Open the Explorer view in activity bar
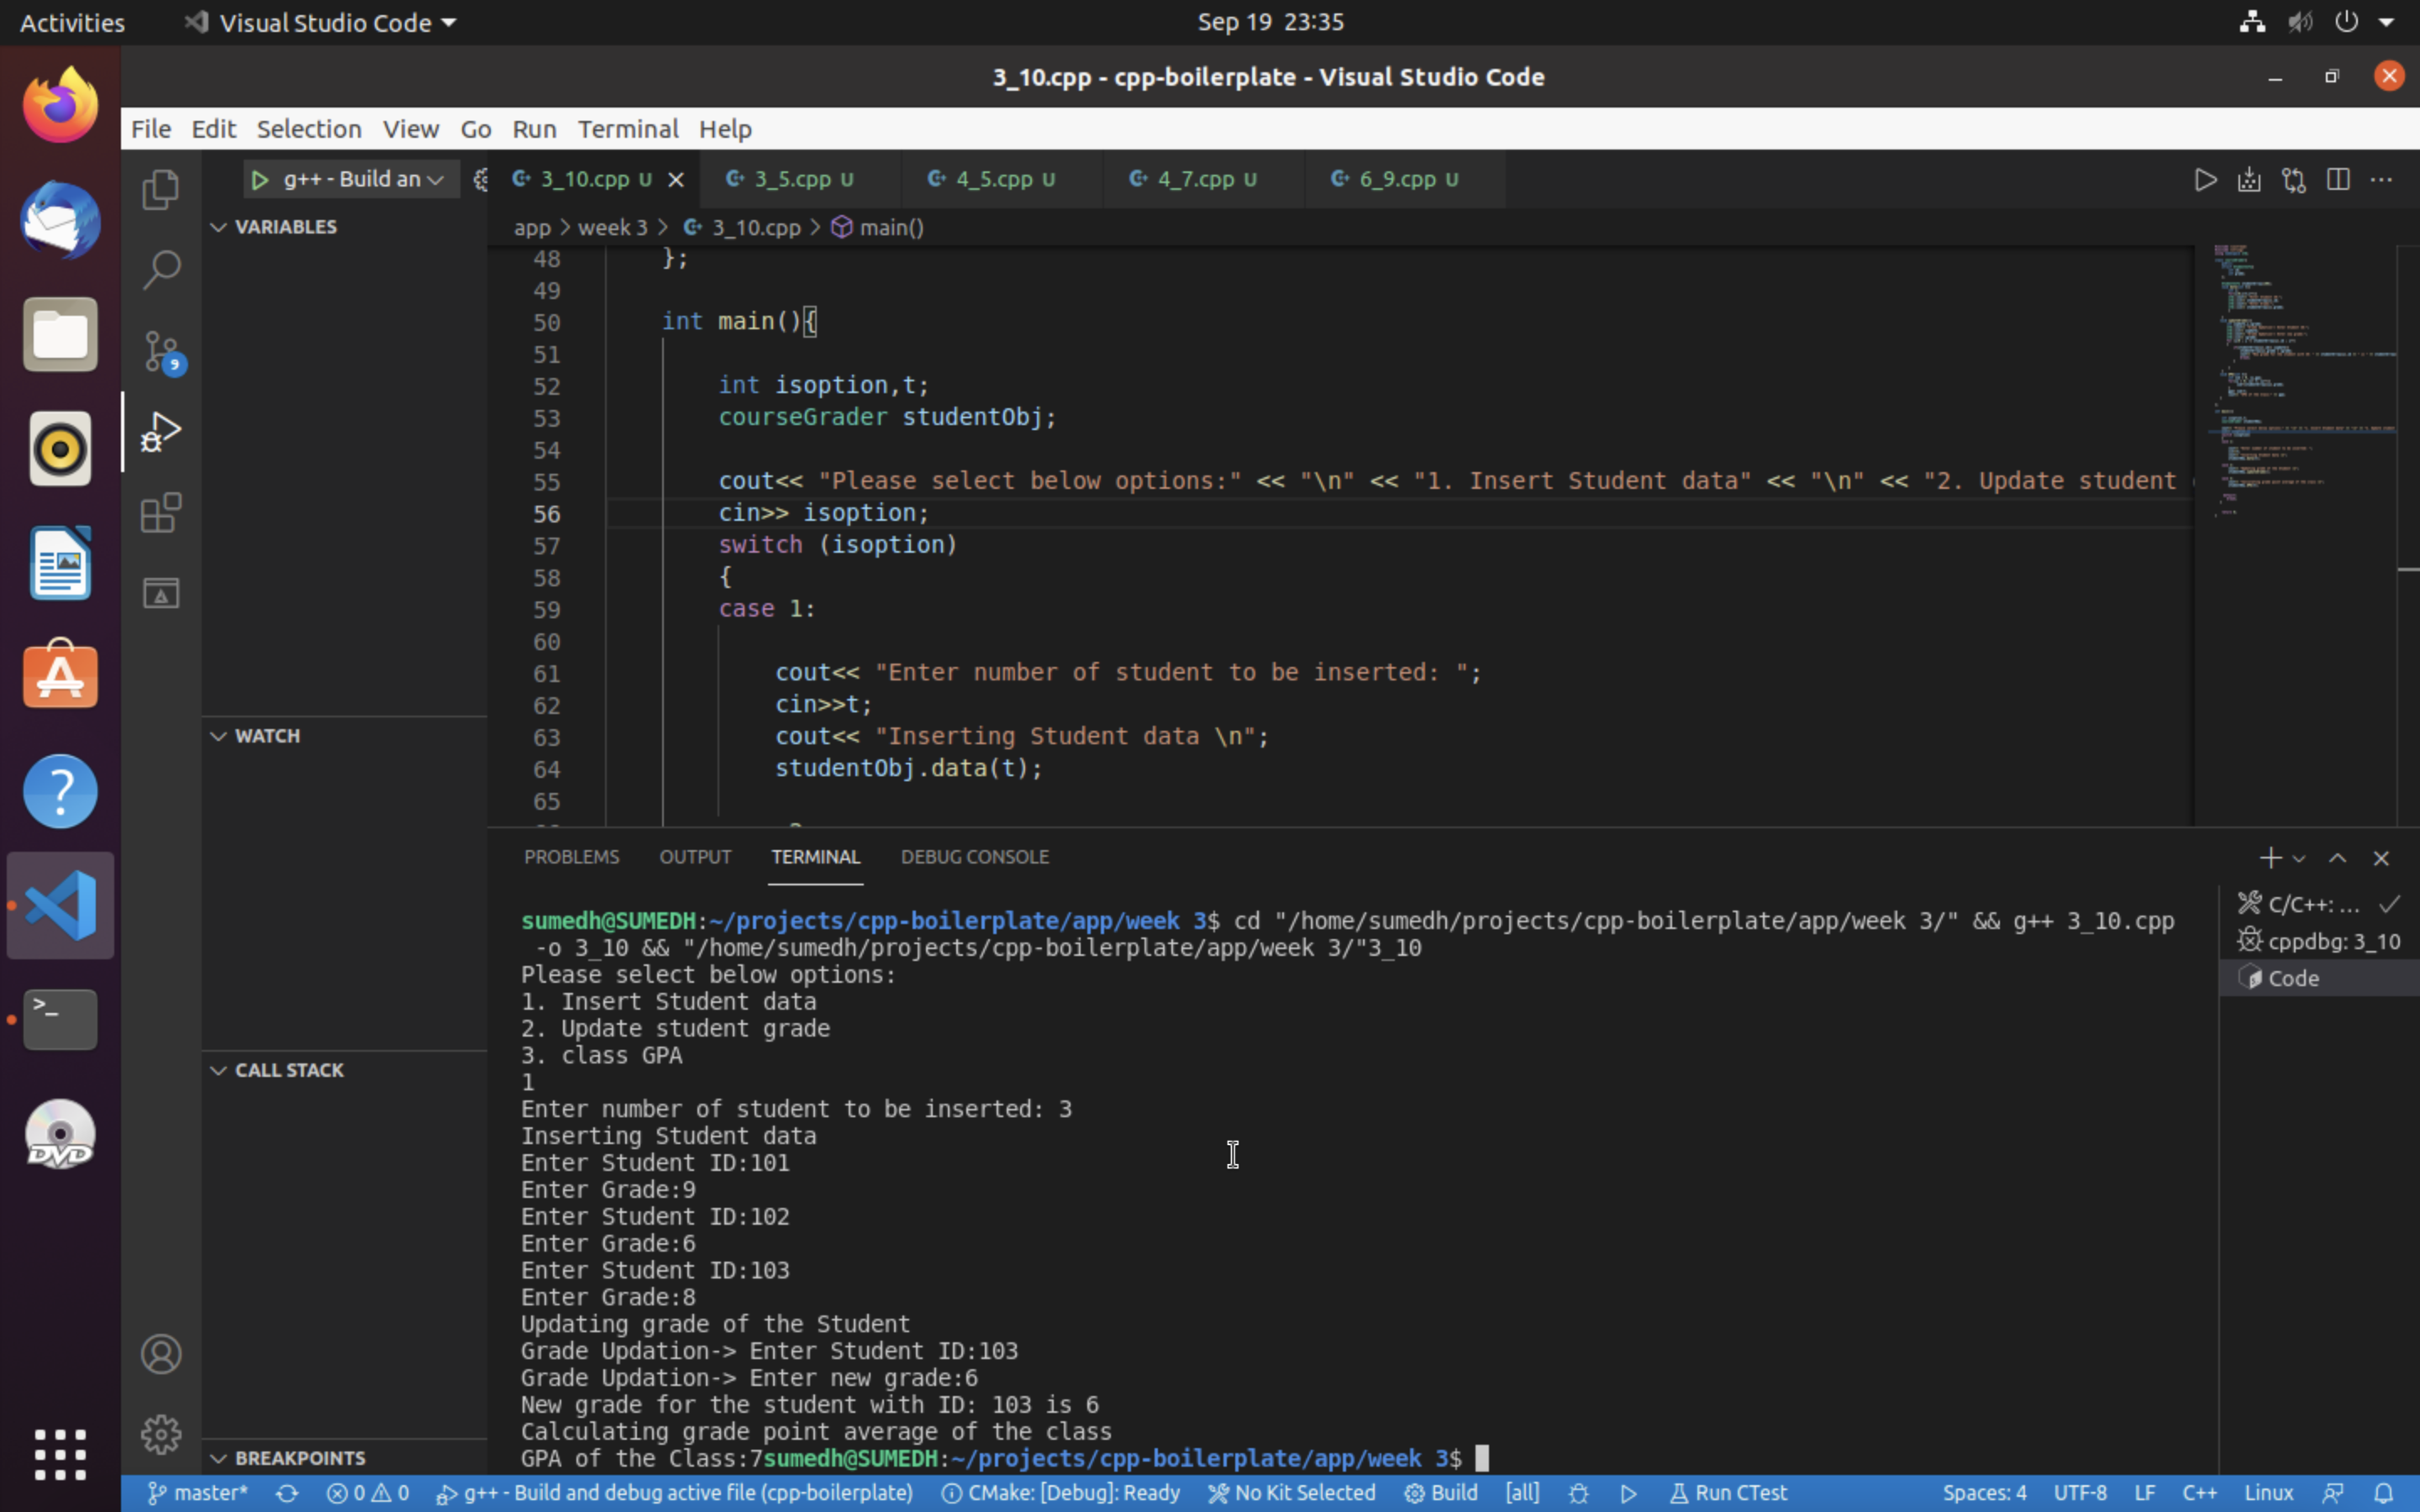 point(161,189)
